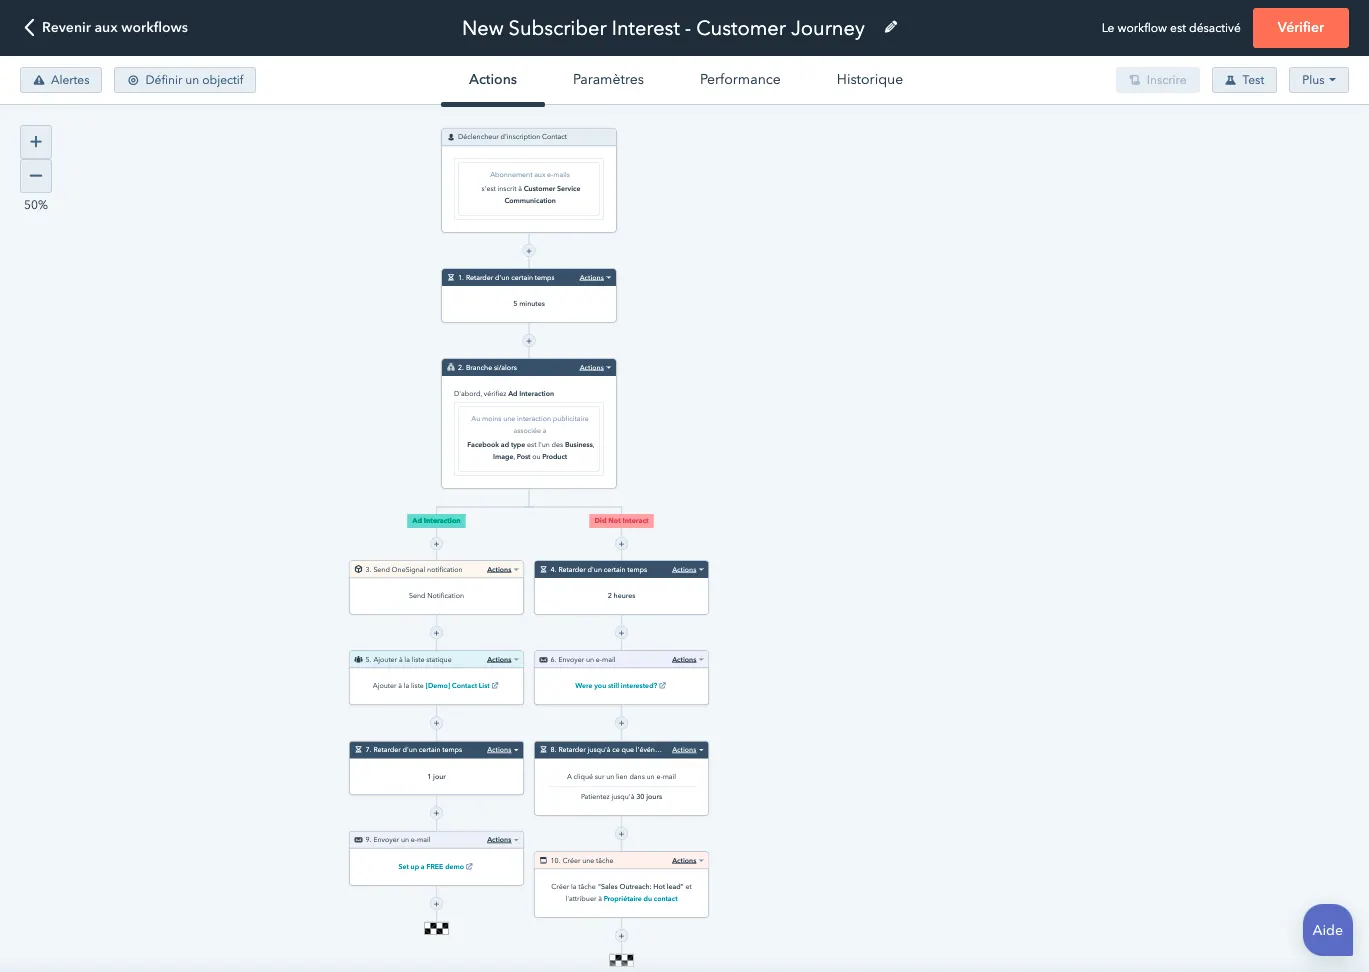Go to the Historique tab
1369x972 pixels.
(869, 80)
